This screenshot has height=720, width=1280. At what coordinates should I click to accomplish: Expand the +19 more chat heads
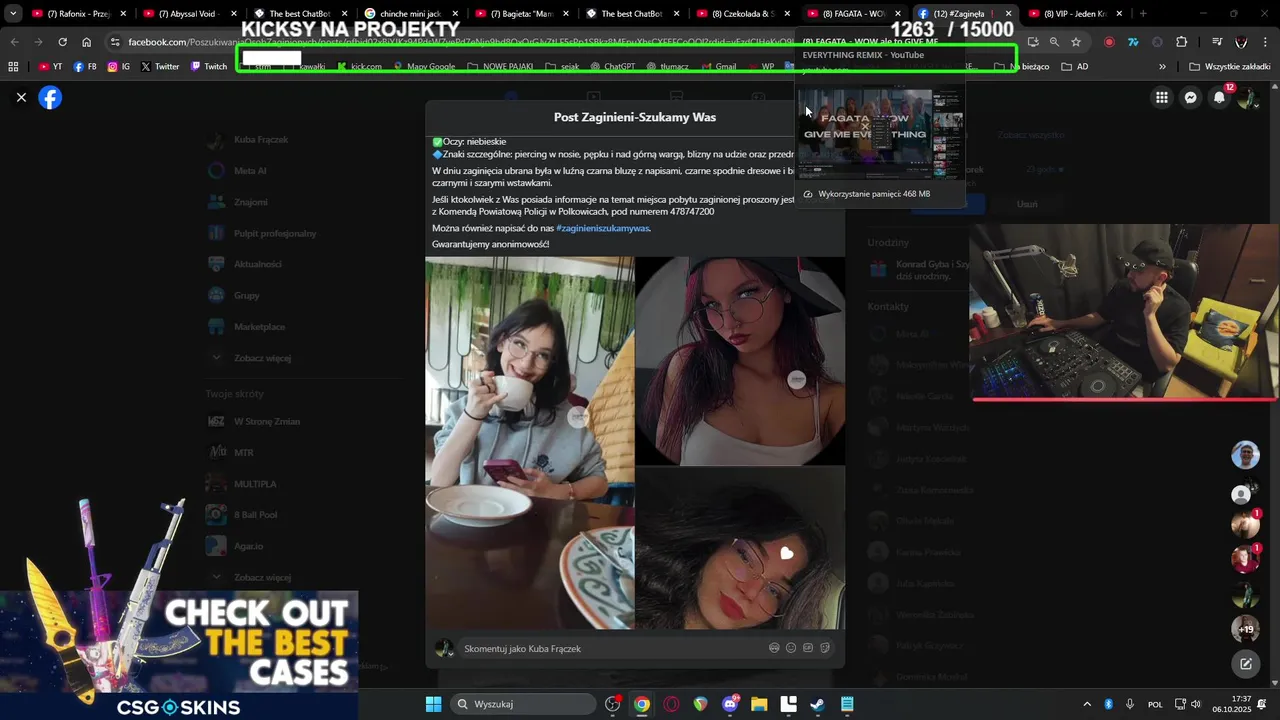[x=1246, y=629]
